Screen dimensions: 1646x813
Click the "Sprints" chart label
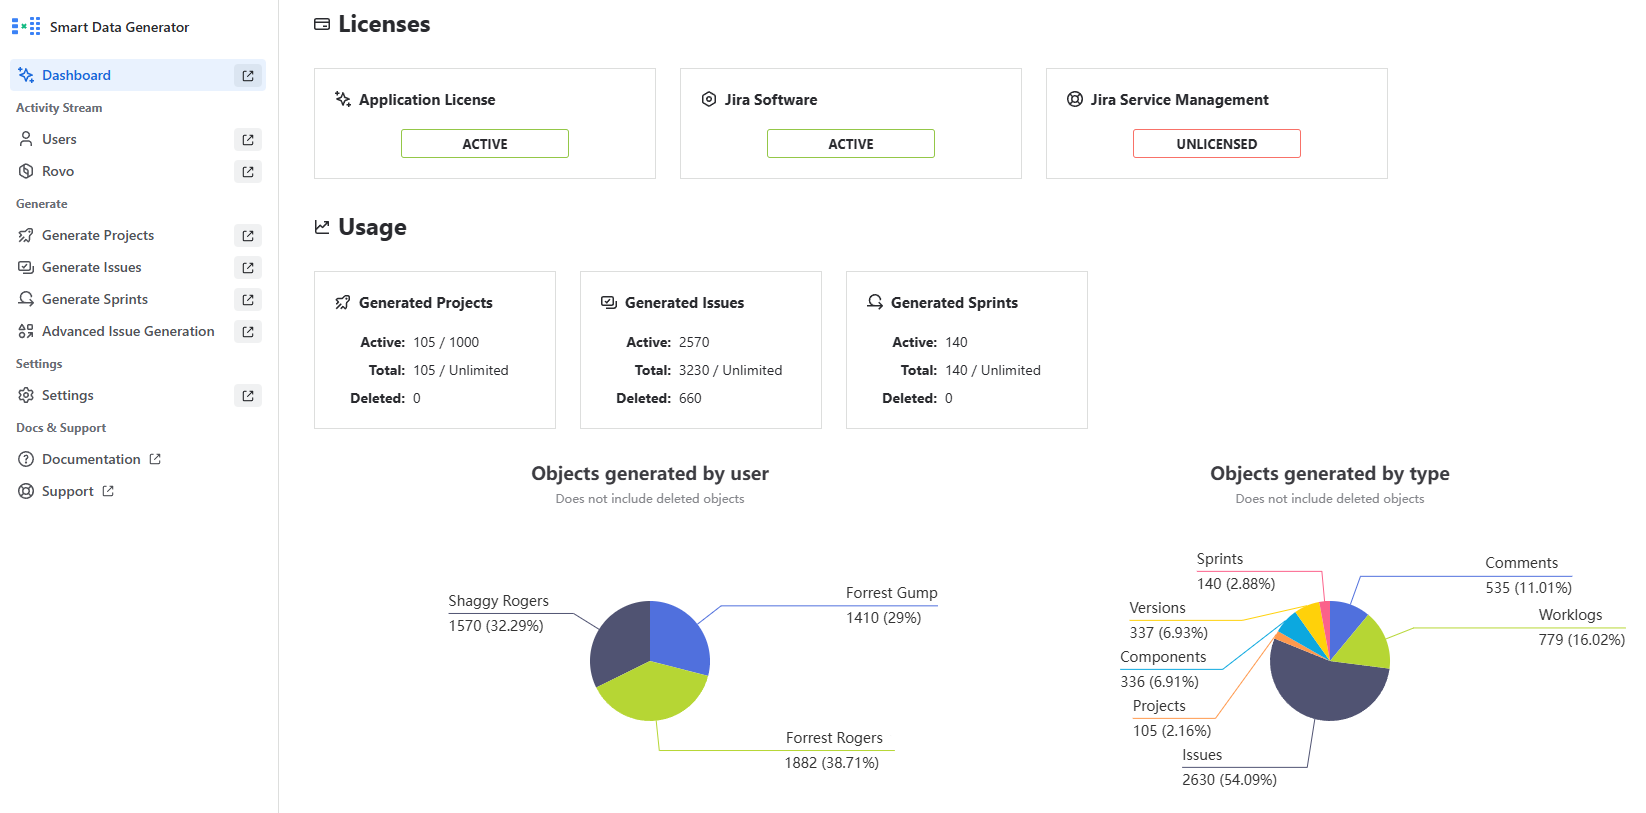(1220, 559)
